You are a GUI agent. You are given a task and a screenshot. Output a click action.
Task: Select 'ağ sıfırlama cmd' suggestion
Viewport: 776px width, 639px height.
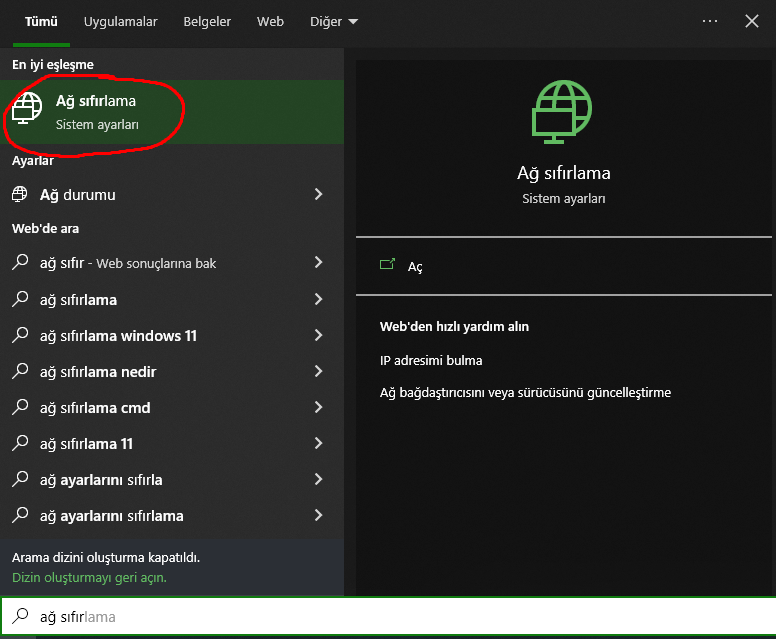point(172,407)
